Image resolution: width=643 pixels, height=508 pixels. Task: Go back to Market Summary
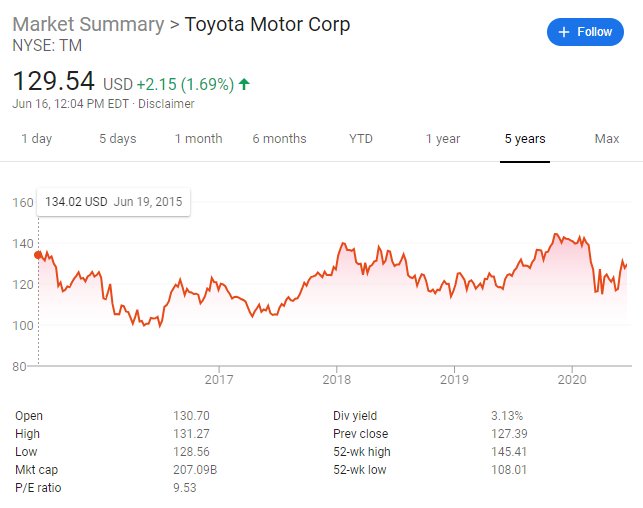pos(88,24)
